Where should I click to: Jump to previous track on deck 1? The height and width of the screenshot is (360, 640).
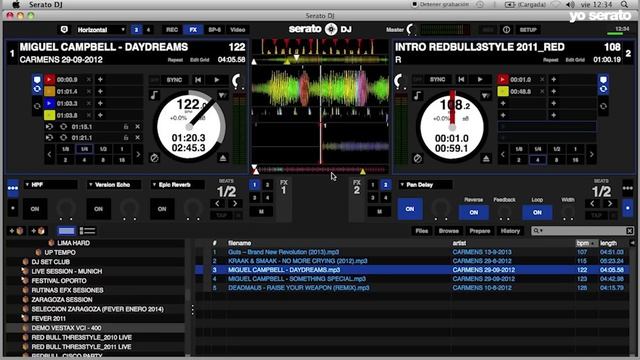pos(198,80)
